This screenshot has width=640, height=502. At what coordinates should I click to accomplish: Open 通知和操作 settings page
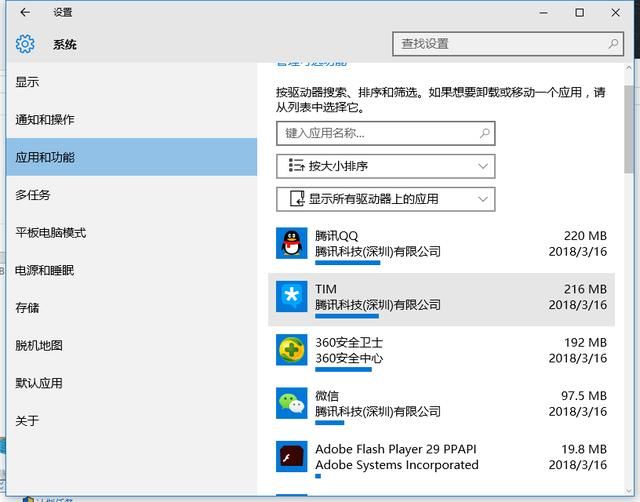point(131,120)
